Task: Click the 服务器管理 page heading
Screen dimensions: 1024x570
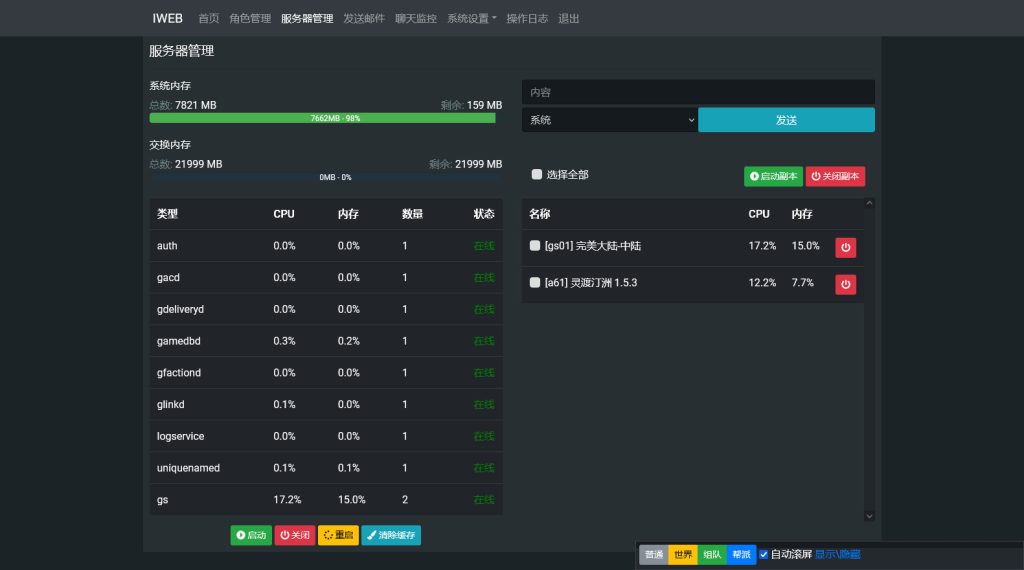Action: 182,51
